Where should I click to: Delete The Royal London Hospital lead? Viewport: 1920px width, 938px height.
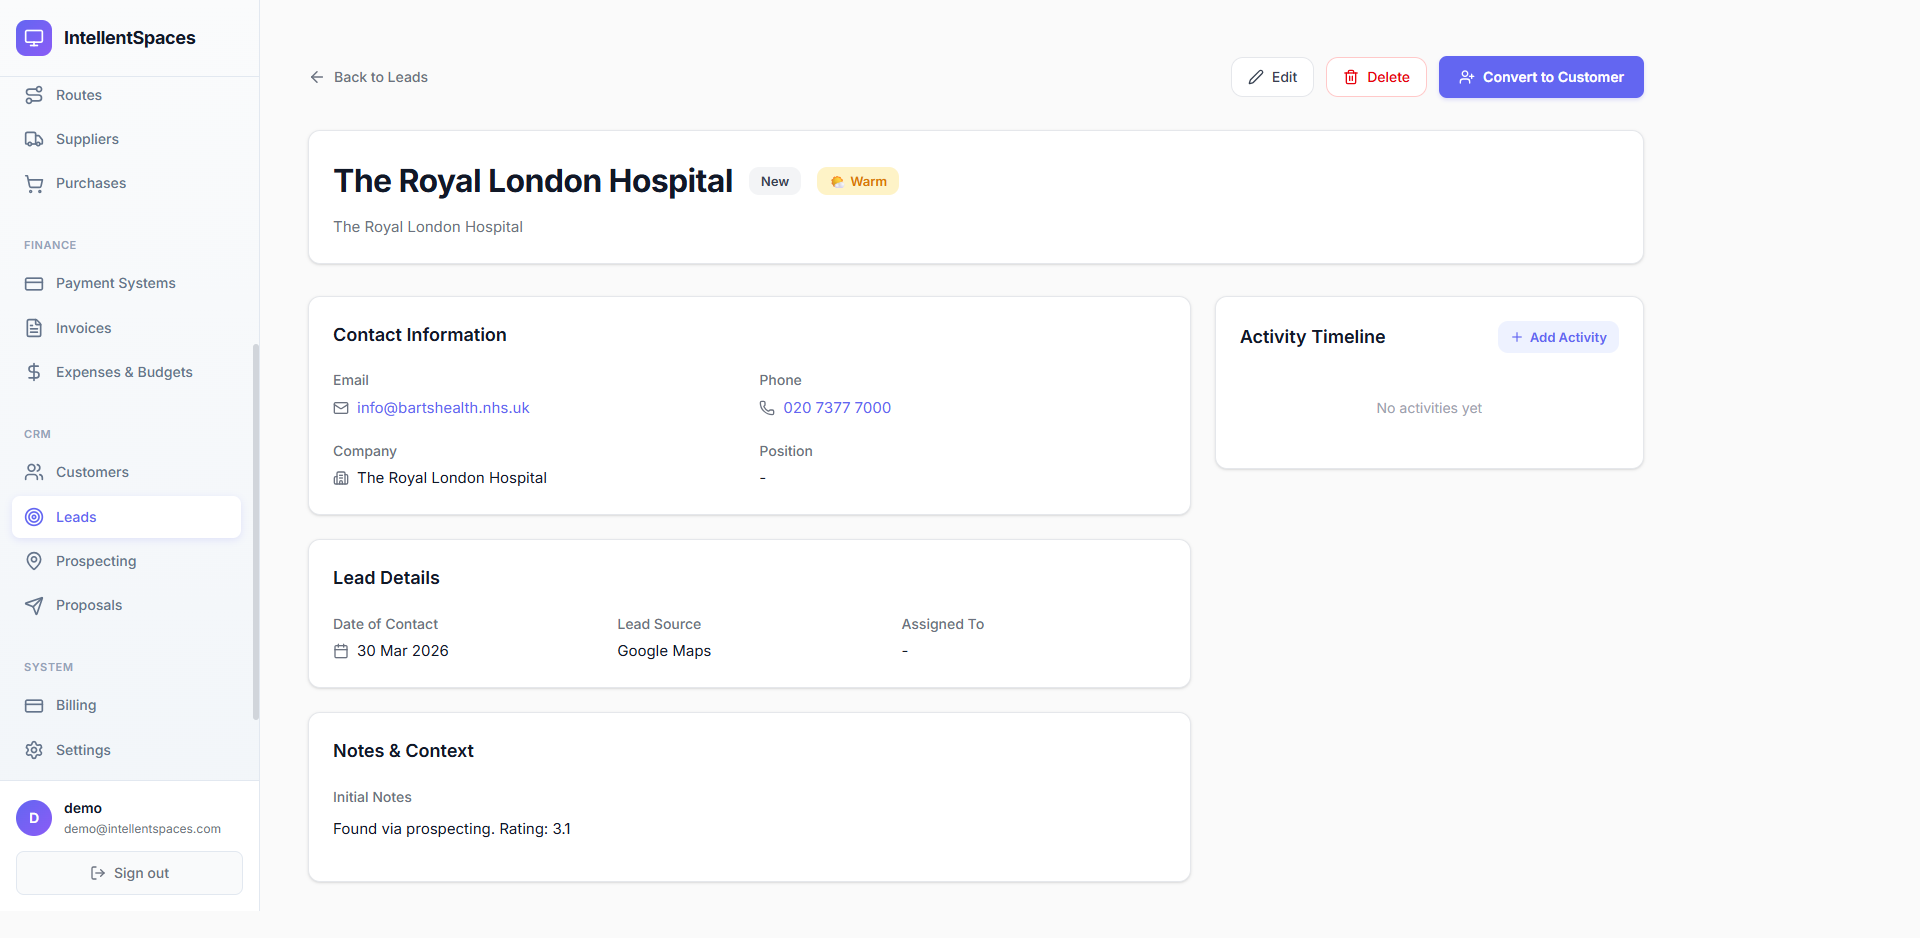tap(1376, 77)
